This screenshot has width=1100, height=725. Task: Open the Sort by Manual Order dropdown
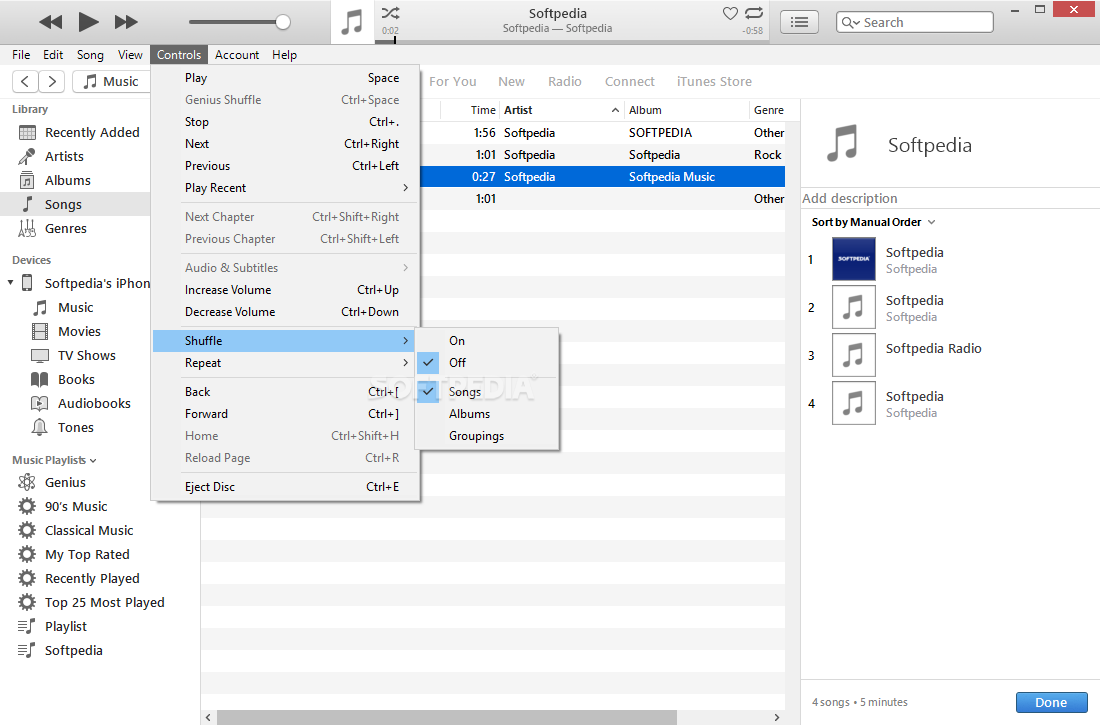pos(873,222)
